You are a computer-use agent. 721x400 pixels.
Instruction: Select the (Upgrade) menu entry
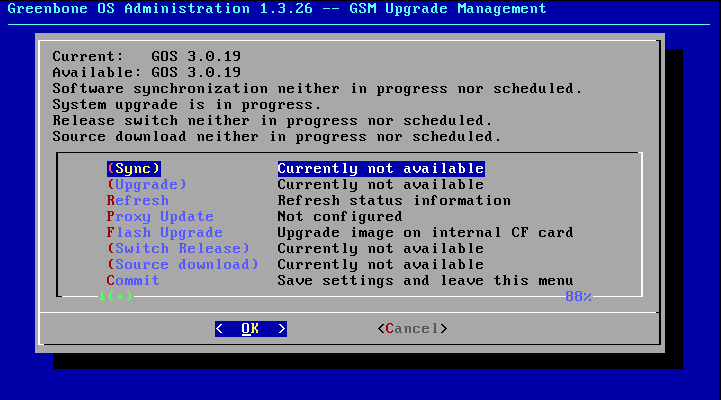147,185
